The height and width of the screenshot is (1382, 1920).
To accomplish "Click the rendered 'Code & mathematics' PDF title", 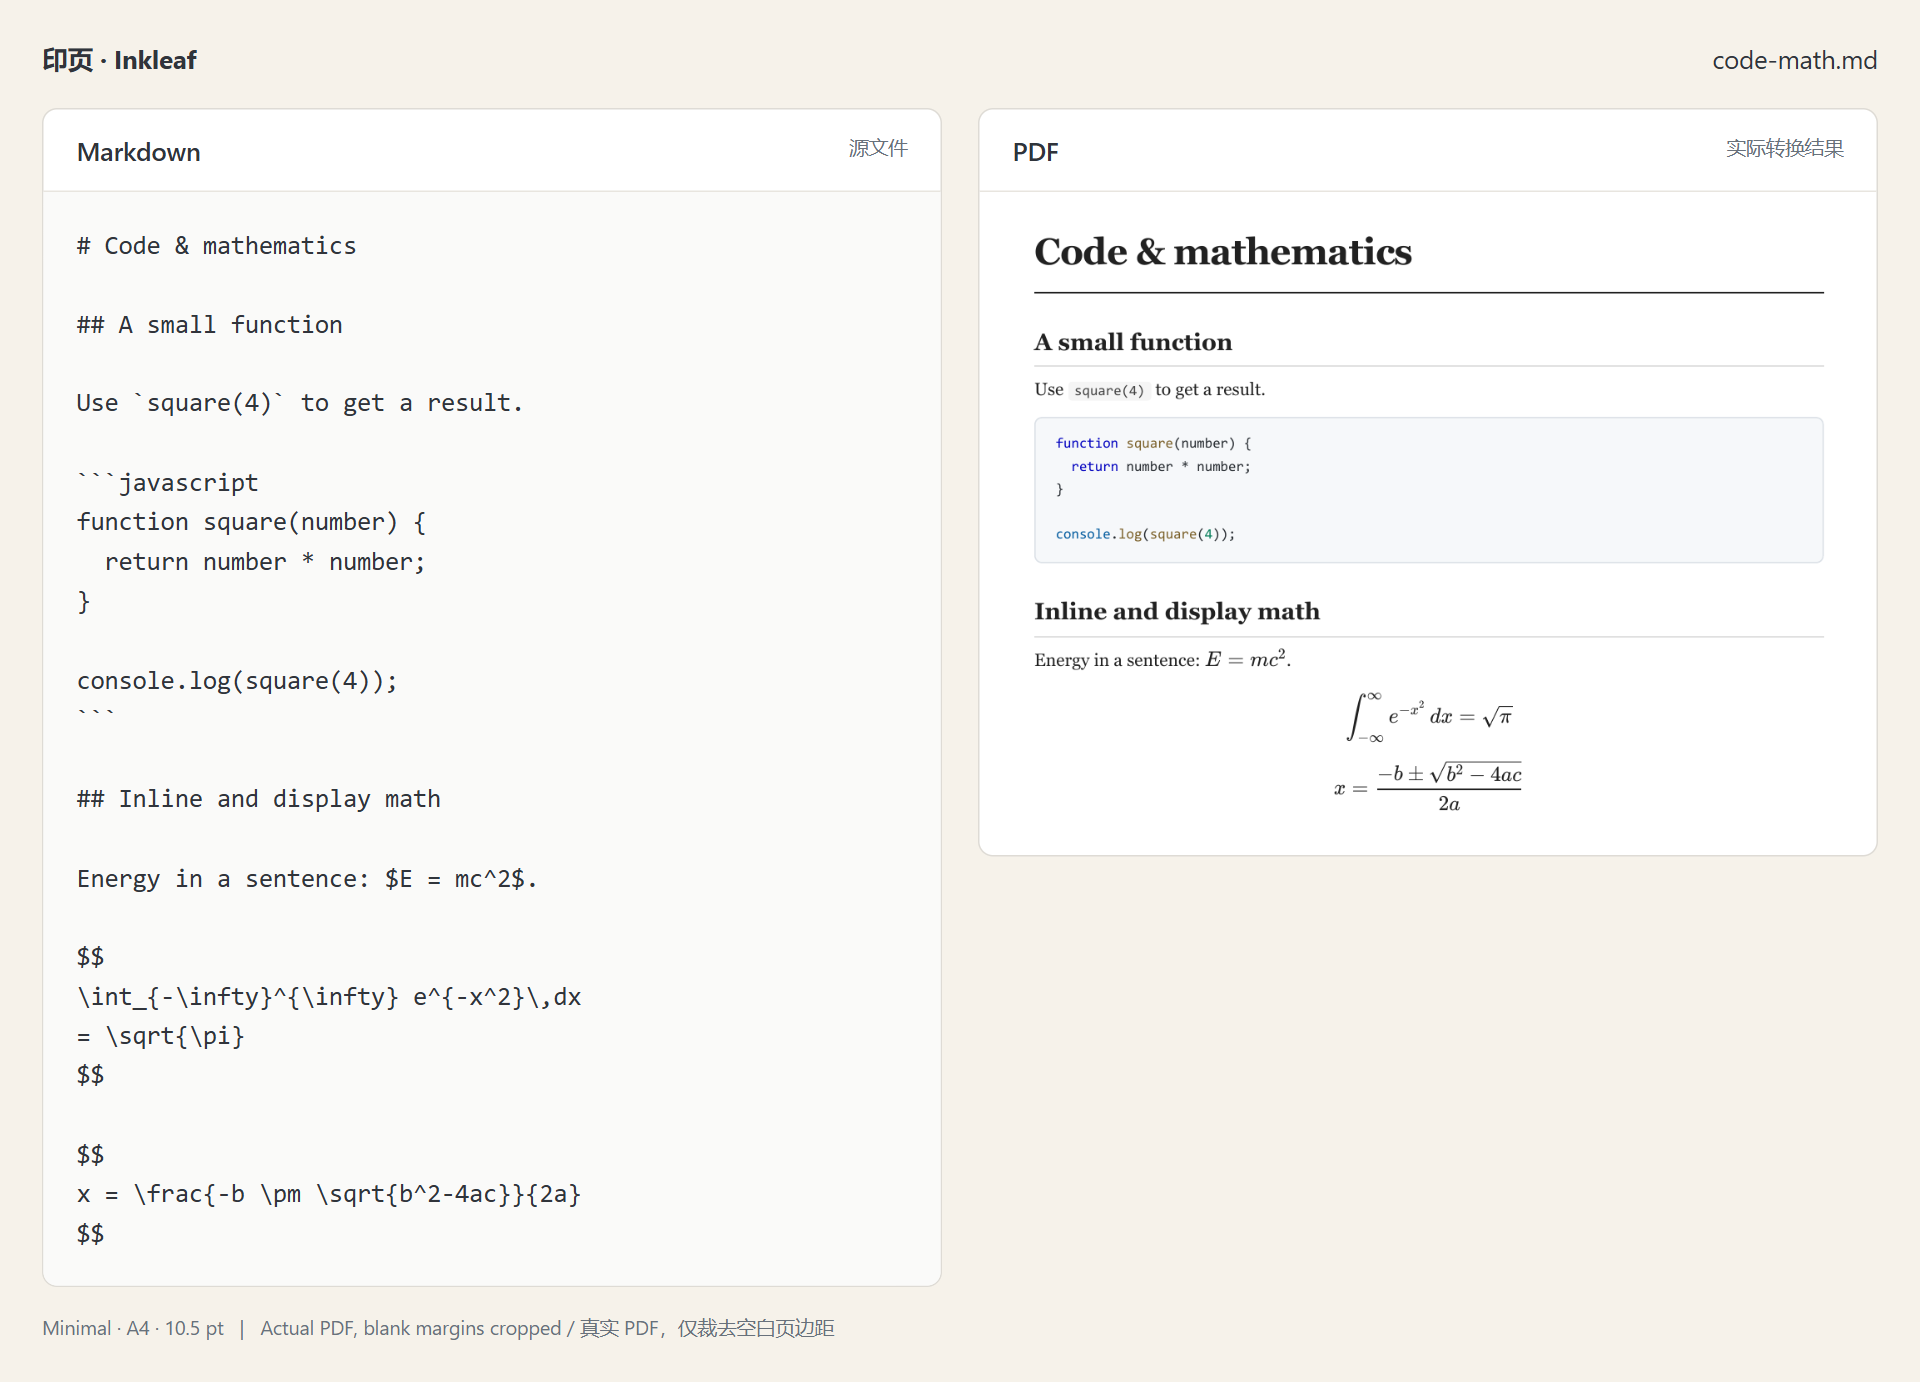I will click(1223, 252).
